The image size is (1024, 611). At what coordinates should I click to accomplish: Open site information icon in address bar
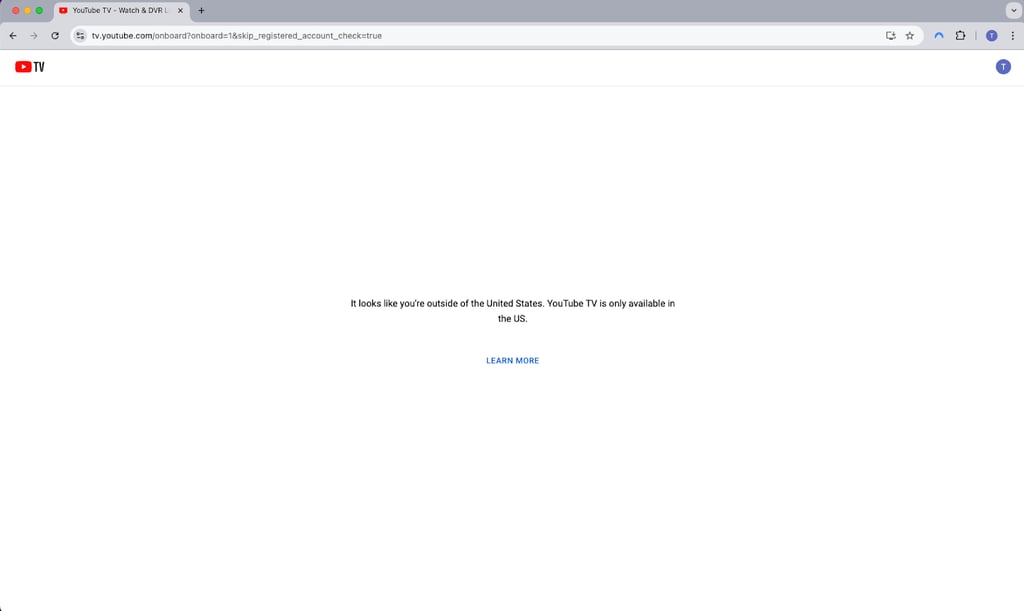tap(80, 36)
